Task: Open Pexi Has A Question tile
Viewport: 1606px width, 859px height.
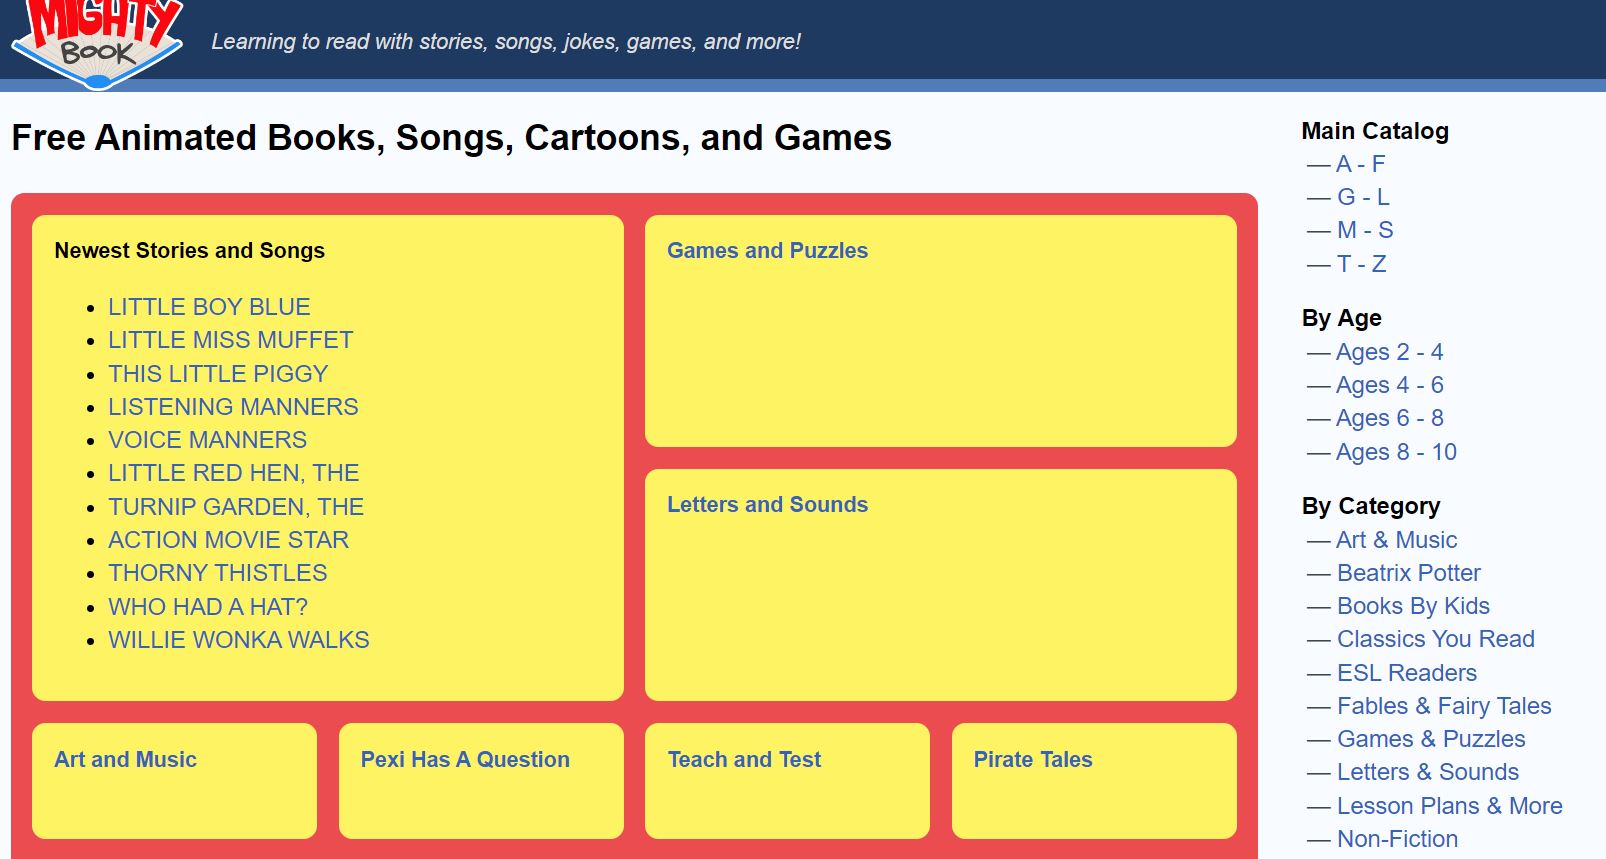Action: pyautogui.click(x=465, y=760)
